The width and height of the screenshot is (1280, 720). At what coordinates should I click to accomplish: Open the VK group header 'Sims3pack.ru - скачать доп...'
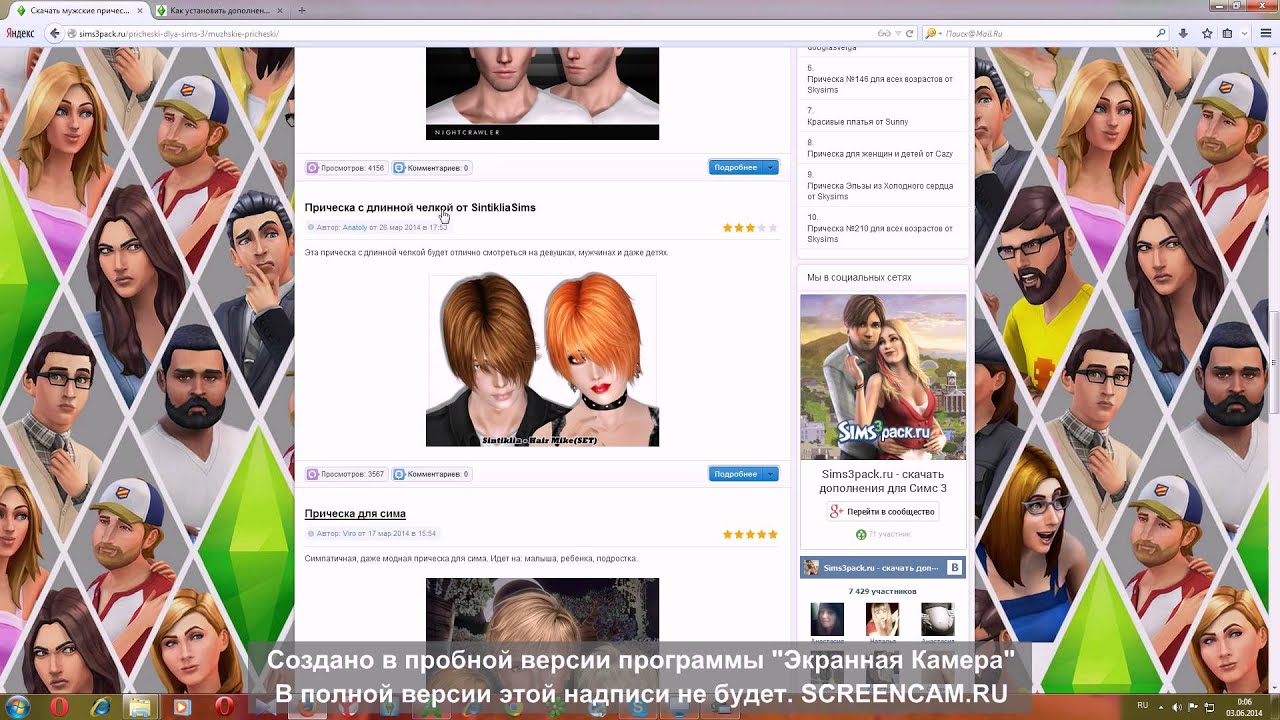pos(882,568)
